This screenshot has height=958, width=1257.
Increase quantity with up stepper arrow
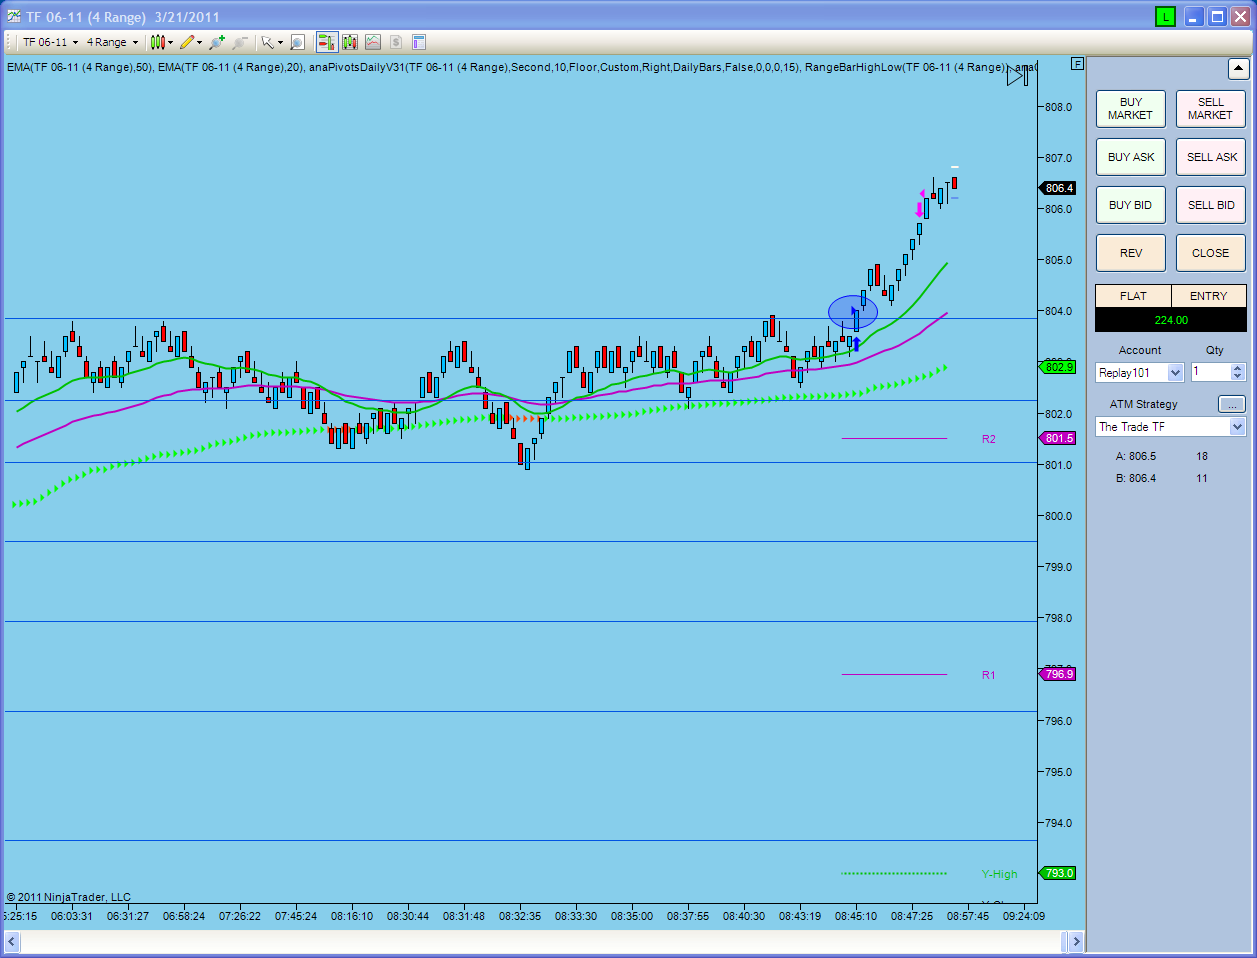[1238, 368]
